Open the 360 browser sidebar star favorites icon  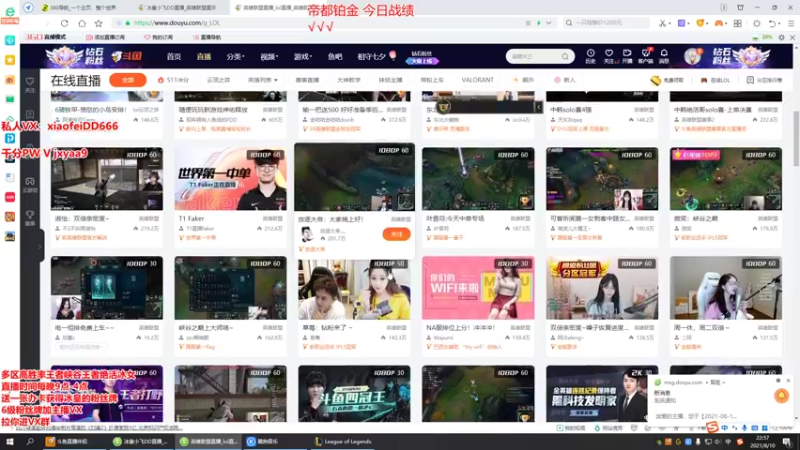coord(10,60)
